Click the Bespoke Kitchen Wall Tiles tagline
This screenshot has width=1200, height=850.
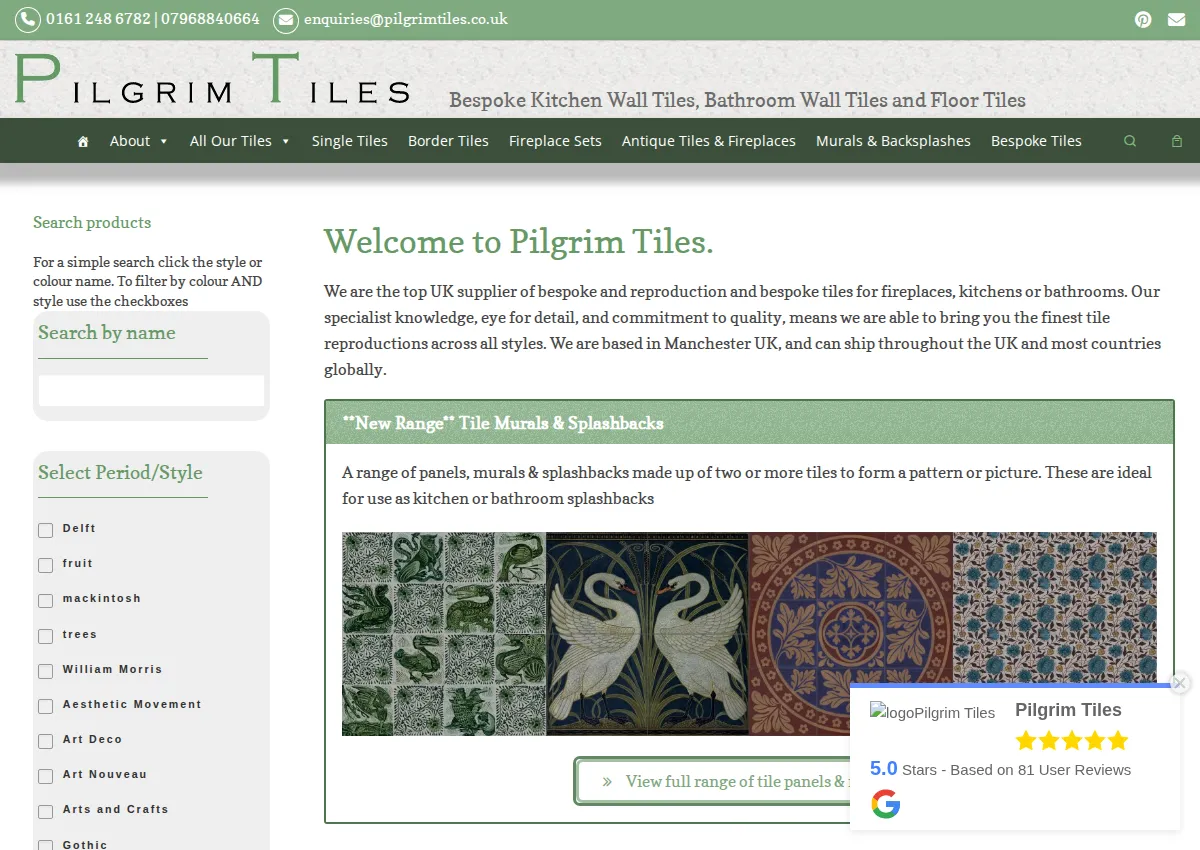(x=737, y=100)
